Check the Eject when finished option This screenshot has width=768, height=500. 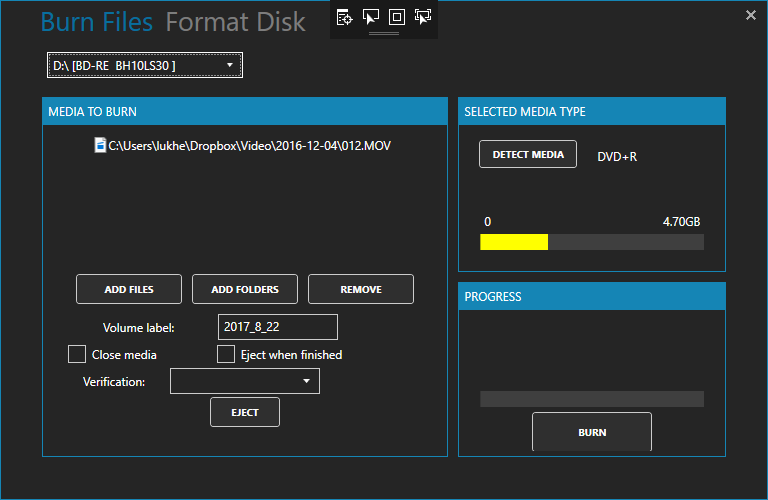(226, 354)
